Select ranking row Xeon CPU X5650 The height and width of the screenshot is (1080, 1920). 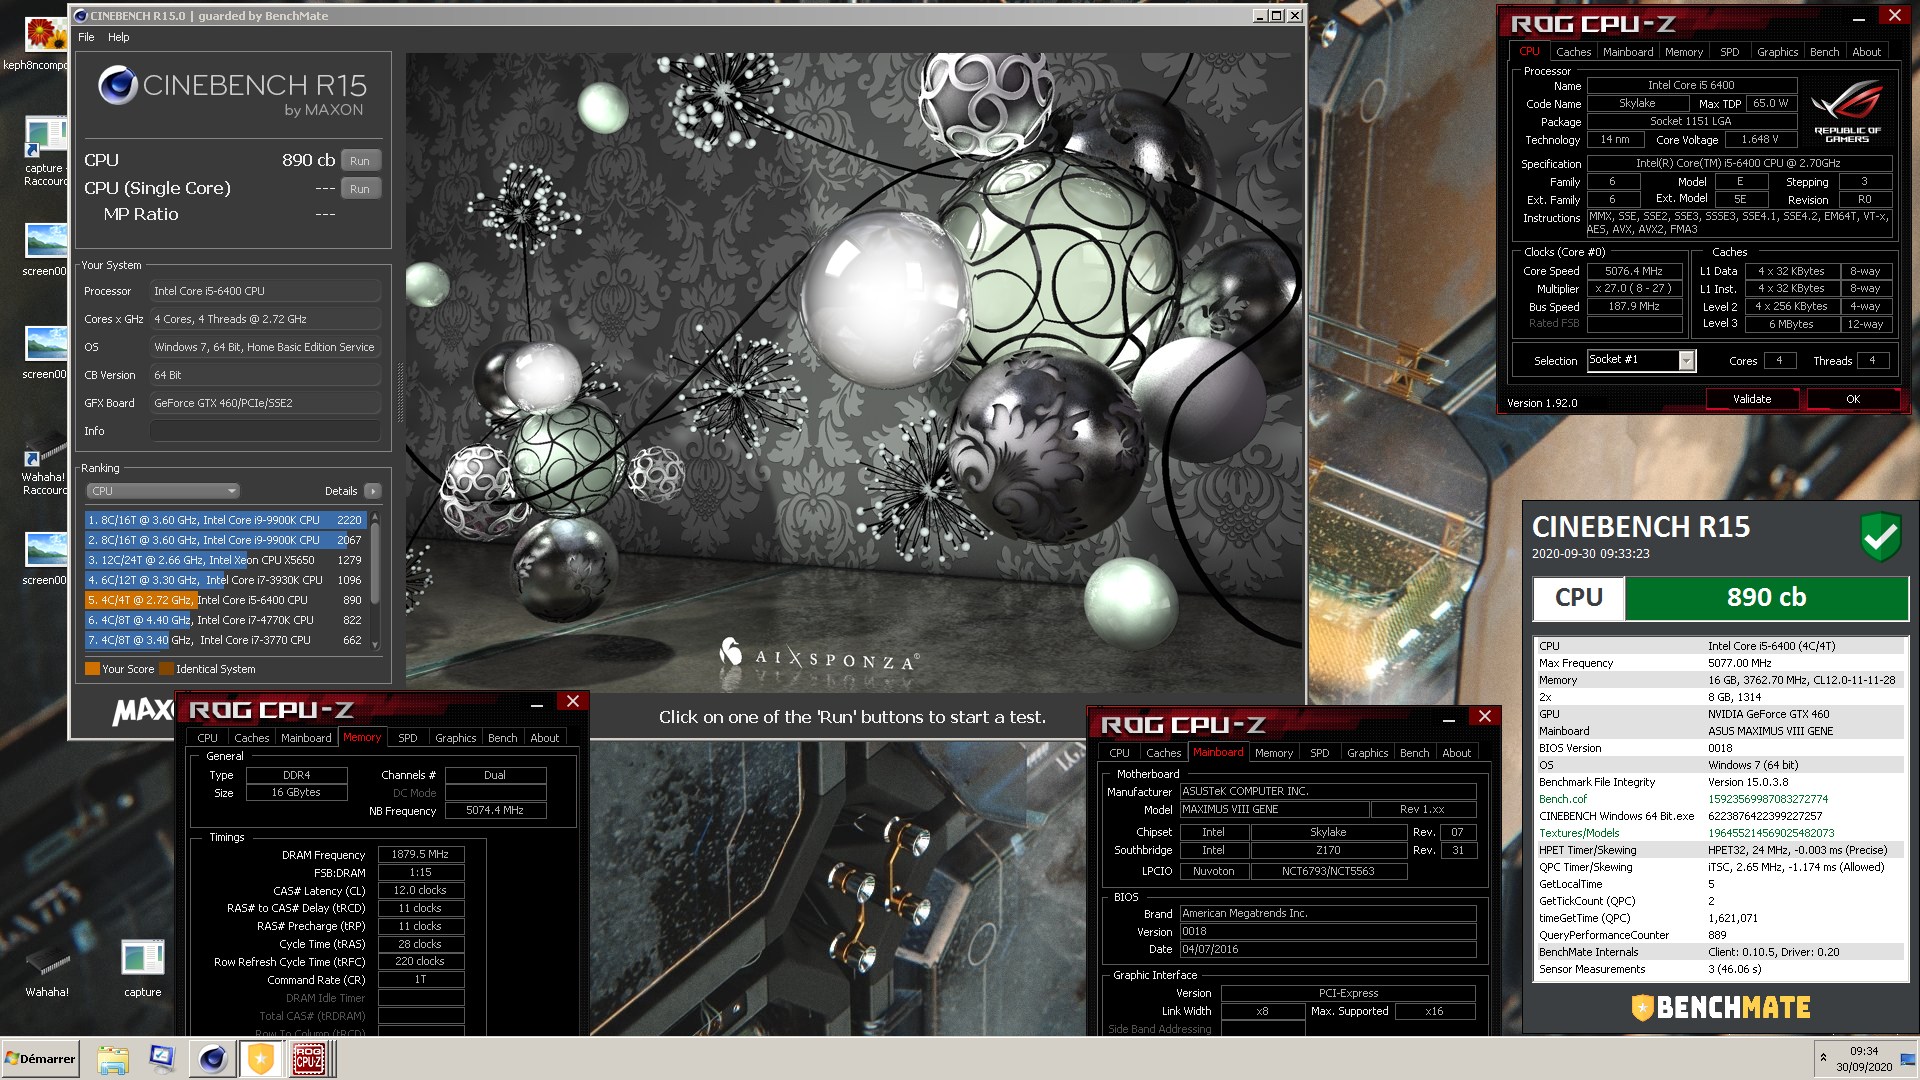[225, 560]
